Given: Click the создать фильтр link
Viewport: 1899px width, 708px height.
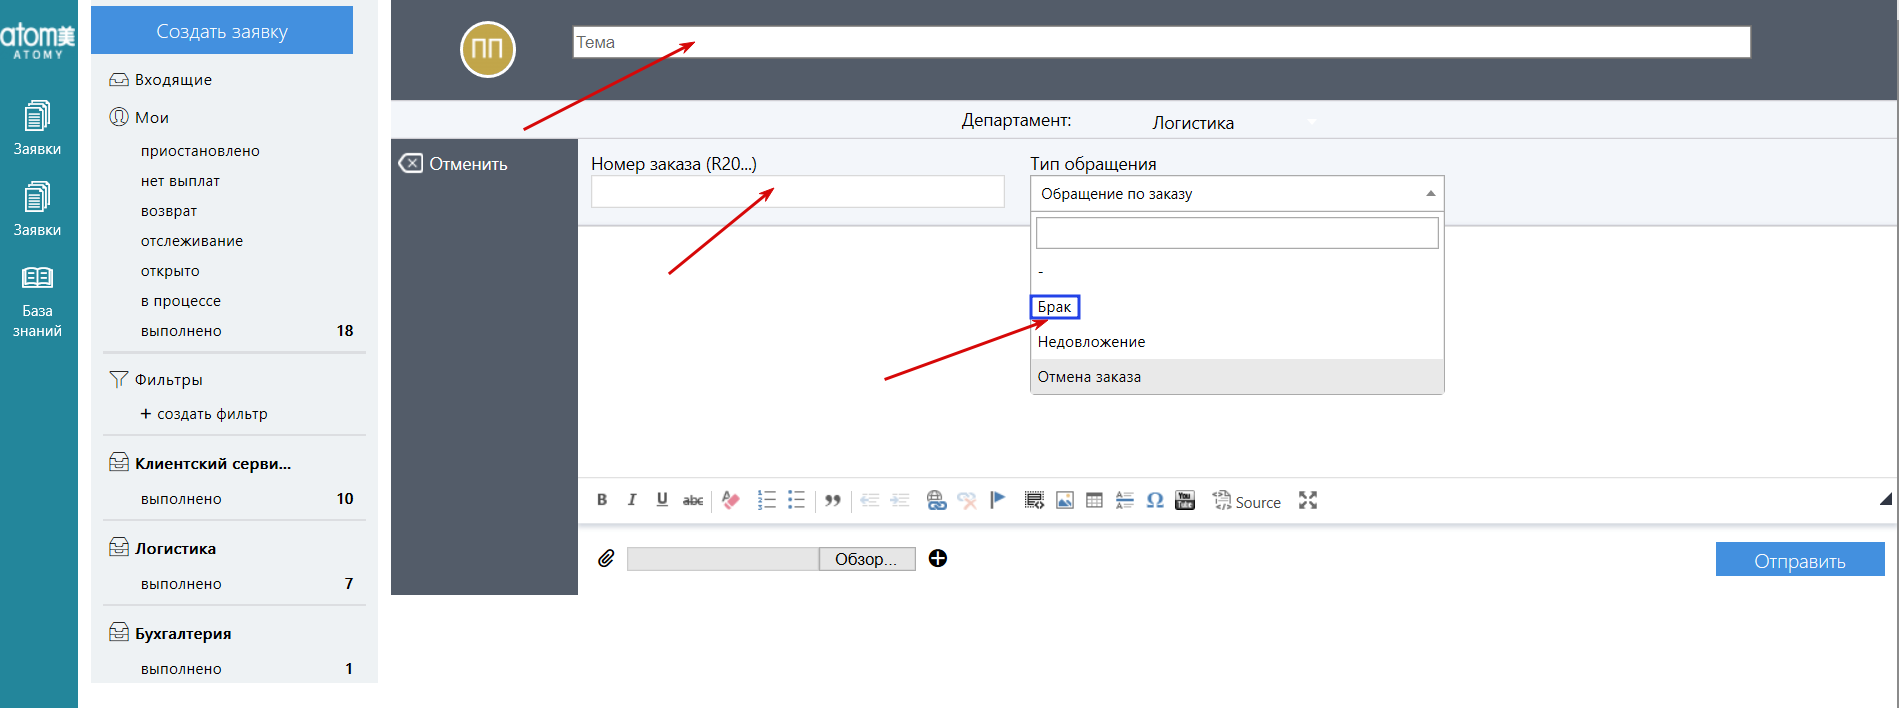Looking at the screenshot, I should click(204, 414).
